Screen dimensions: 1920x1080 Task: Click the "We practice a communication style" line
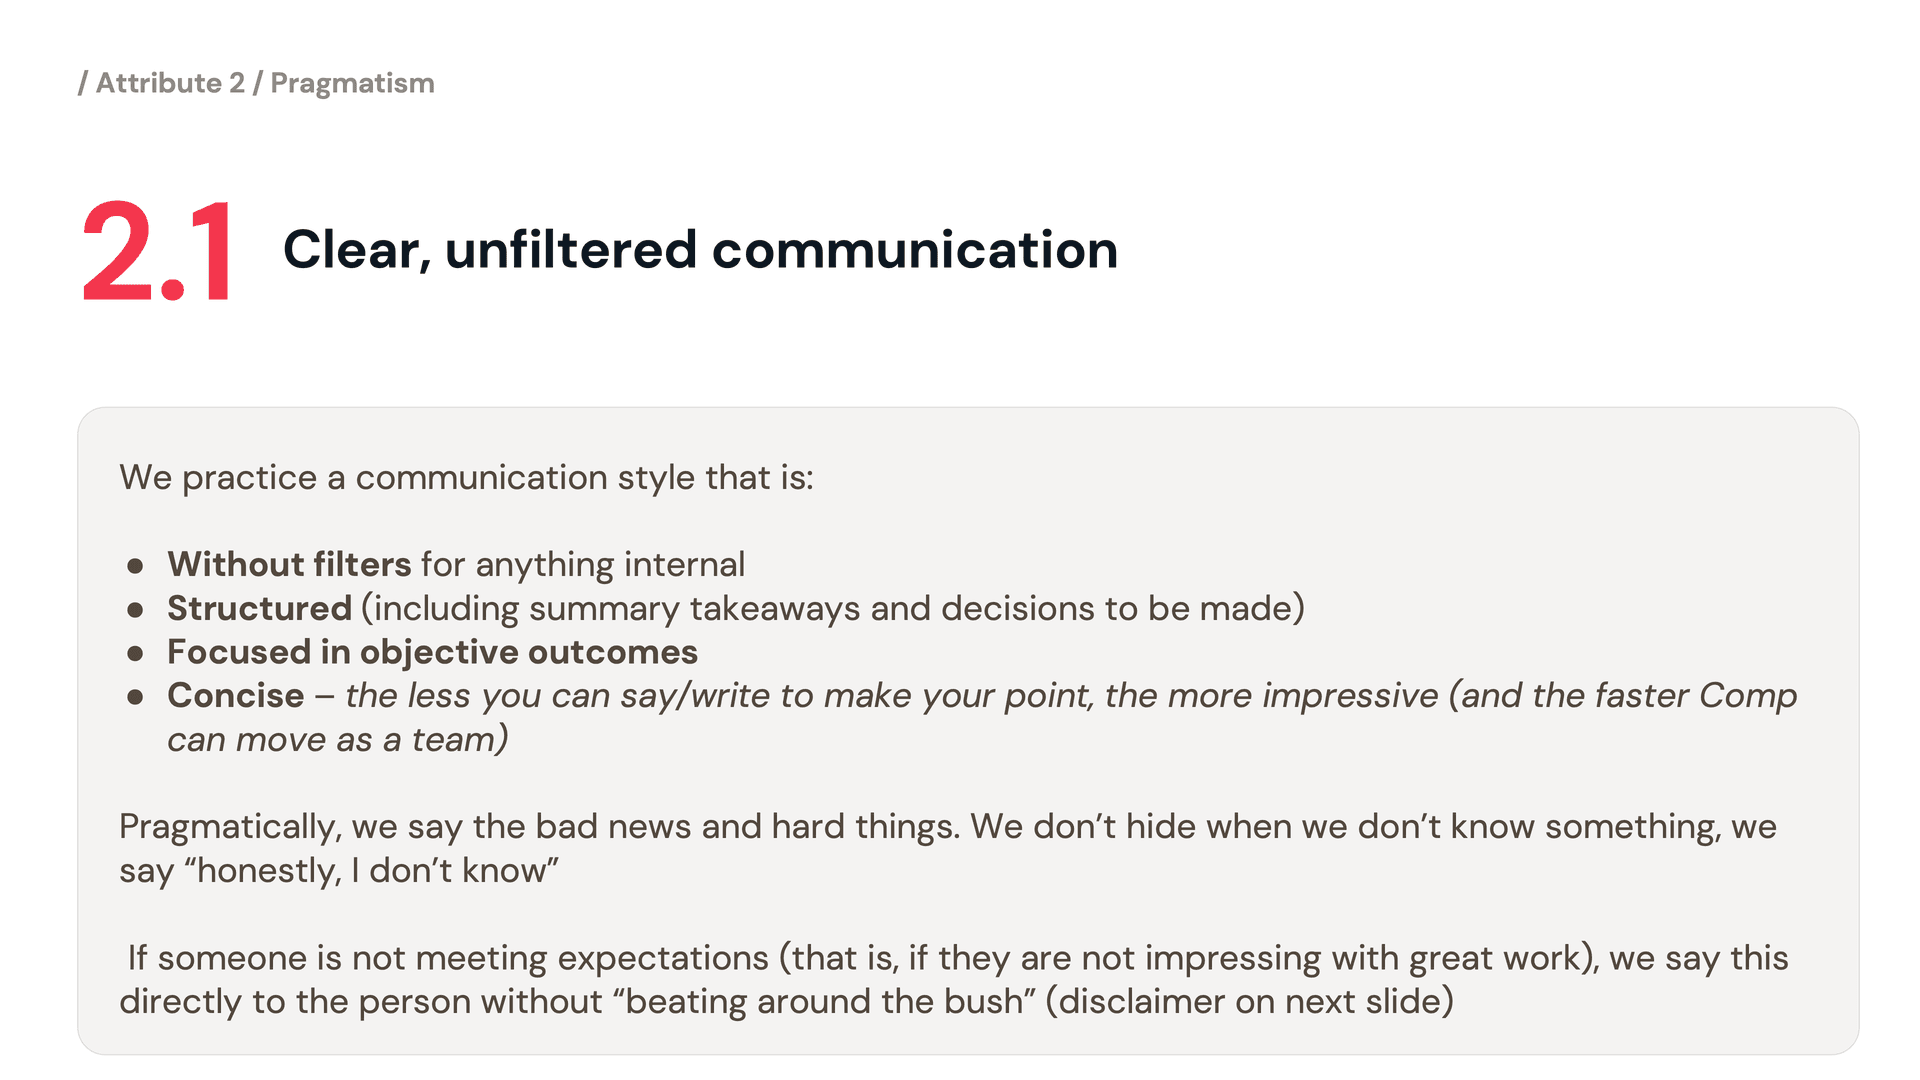click(x=466, y=478)
